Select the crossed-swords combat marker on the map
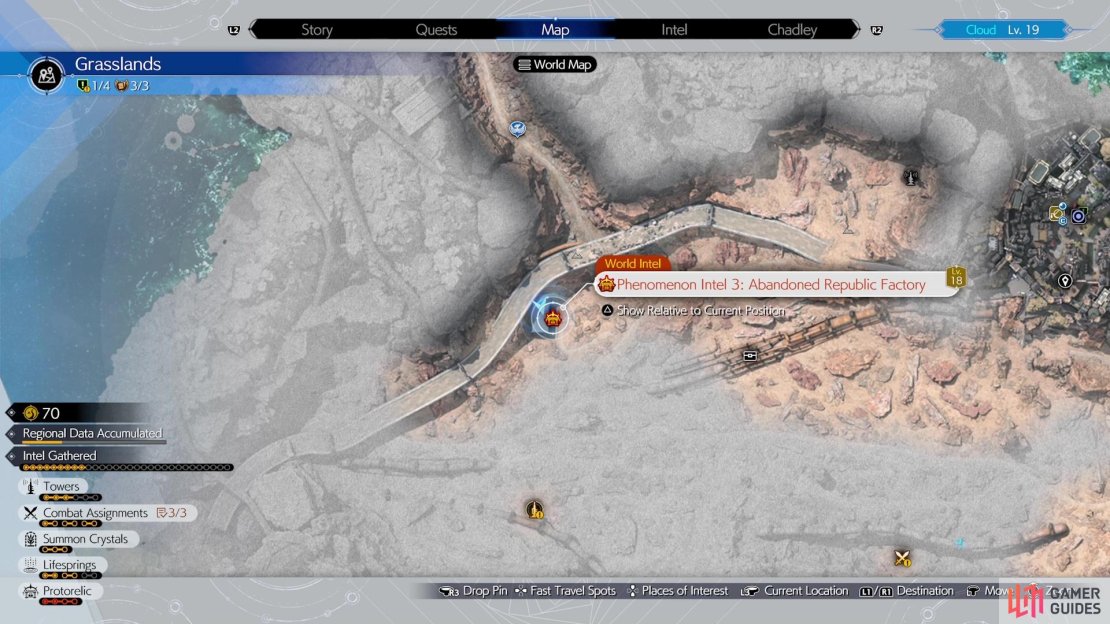1110x624 pixels. (x=902, y=558)
